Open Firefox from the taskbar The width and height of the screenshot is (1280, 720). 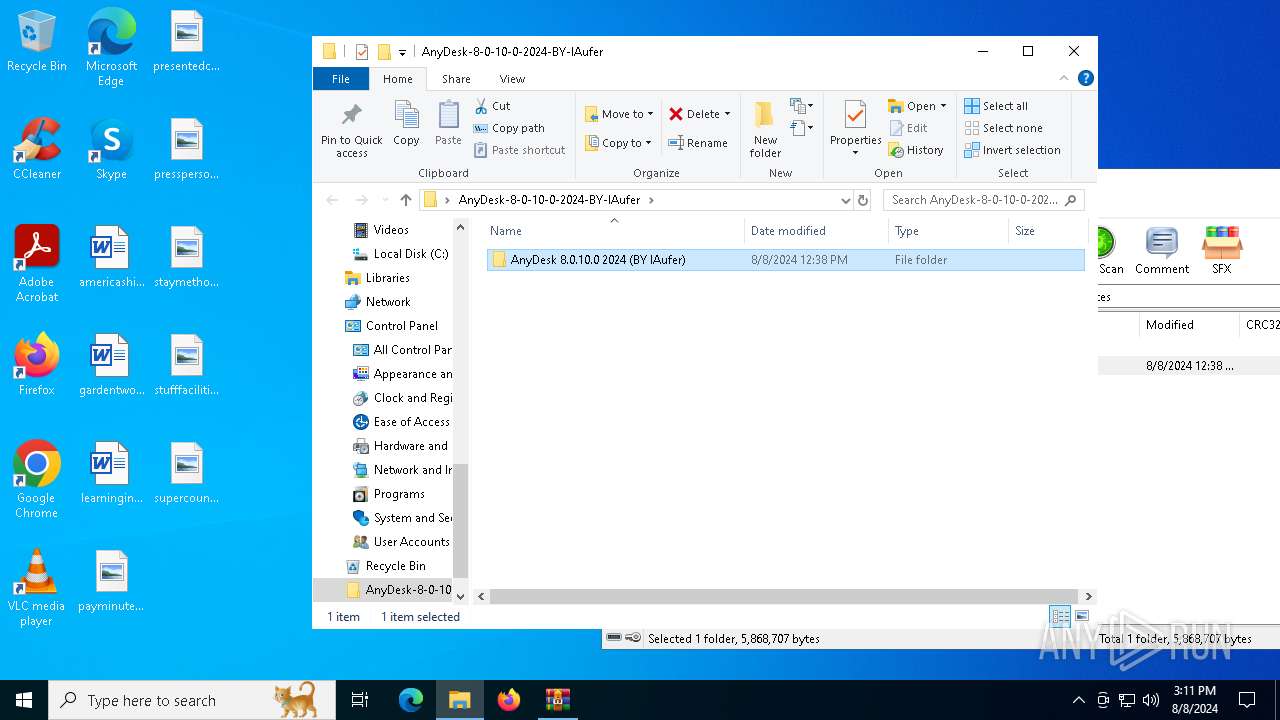click(509, 700)
